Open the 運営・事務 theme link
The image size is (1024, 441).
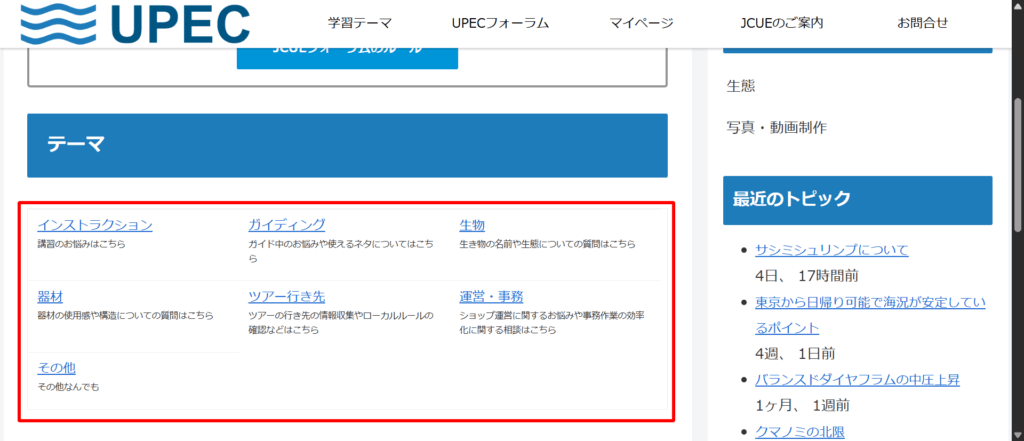[491, 297]
